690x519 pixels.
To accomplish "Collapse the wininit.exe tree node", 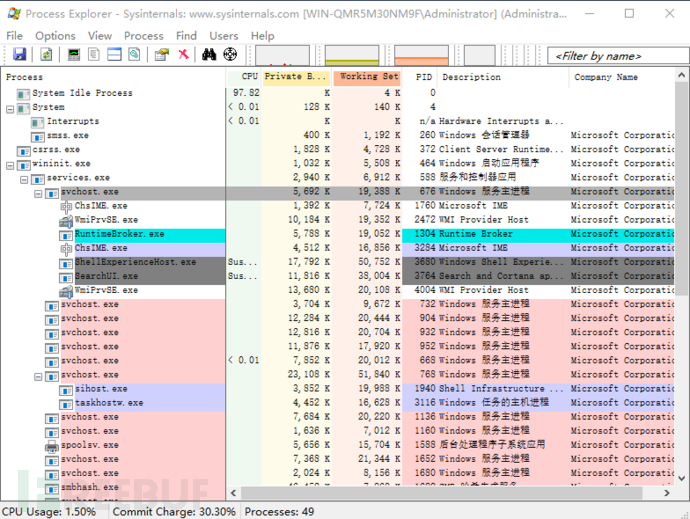I will 10,166.
